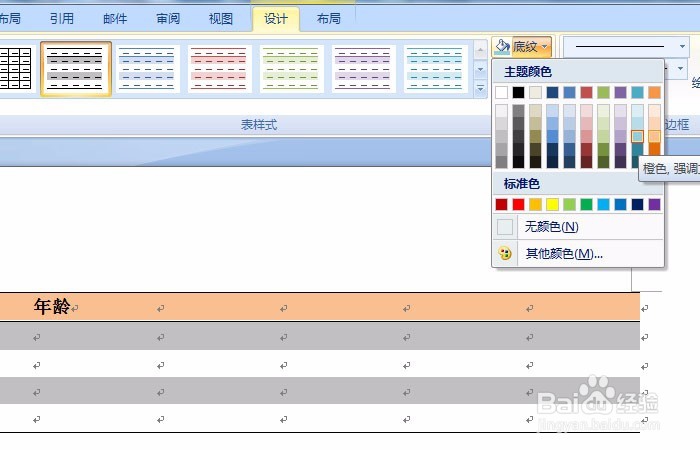Open 其他颜色(M)... more colors dialog
700x450 pixels.
(x=578, y=254)
